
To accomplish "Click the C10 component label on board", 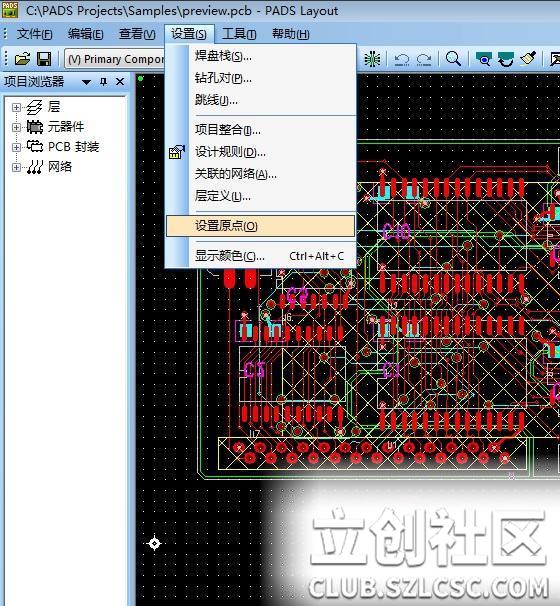I will pyautogui.click(x=396, y=232).
